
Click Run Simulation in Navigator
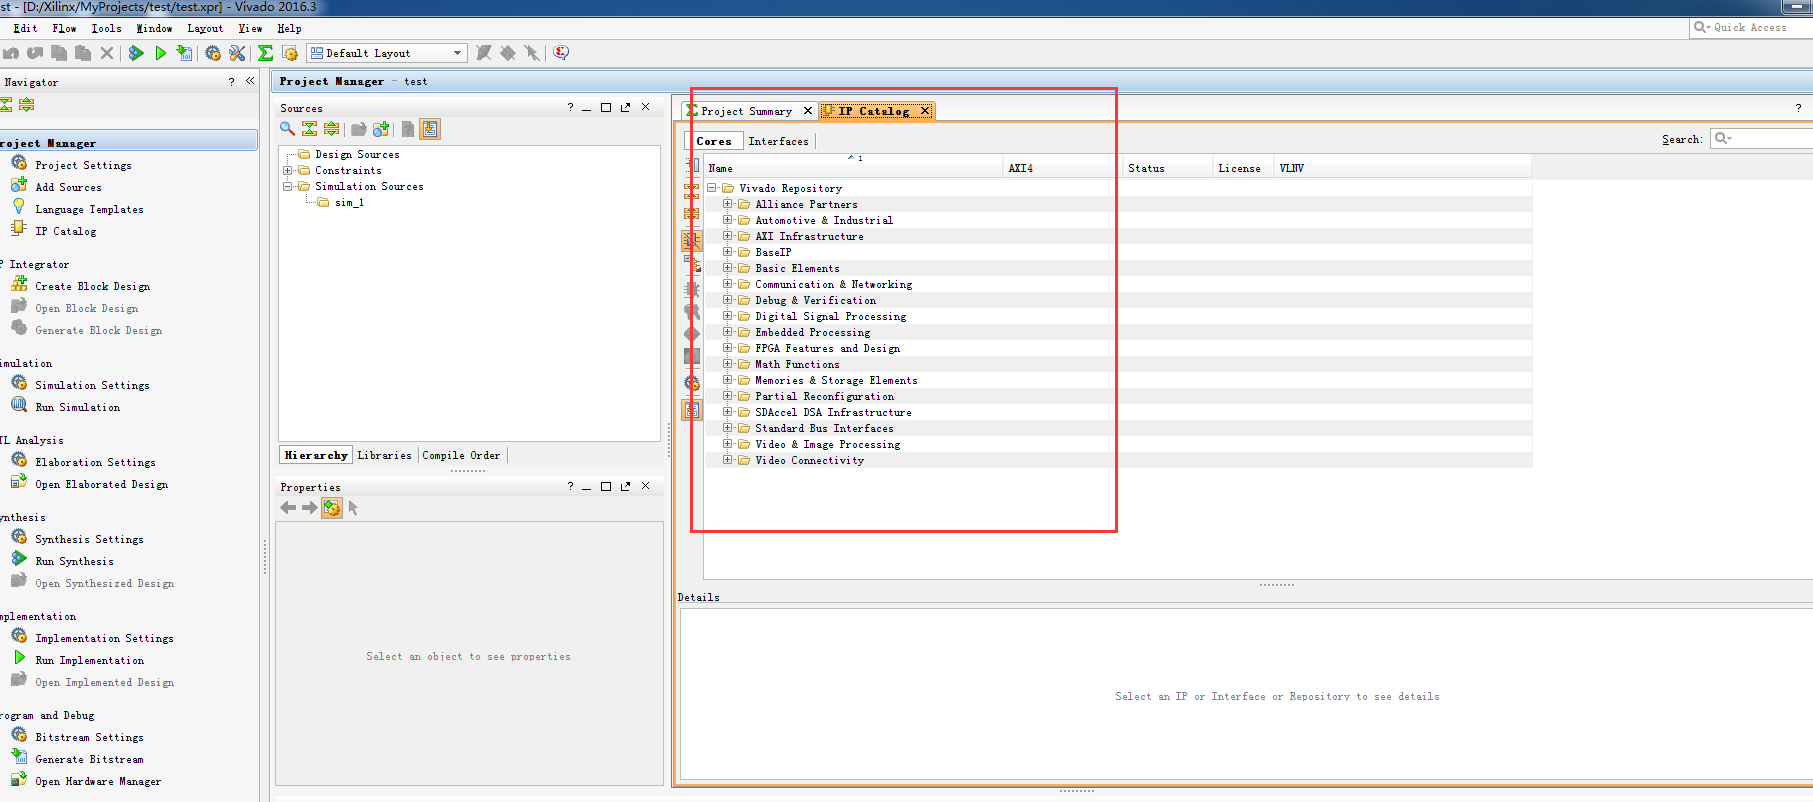click(77, 407)
